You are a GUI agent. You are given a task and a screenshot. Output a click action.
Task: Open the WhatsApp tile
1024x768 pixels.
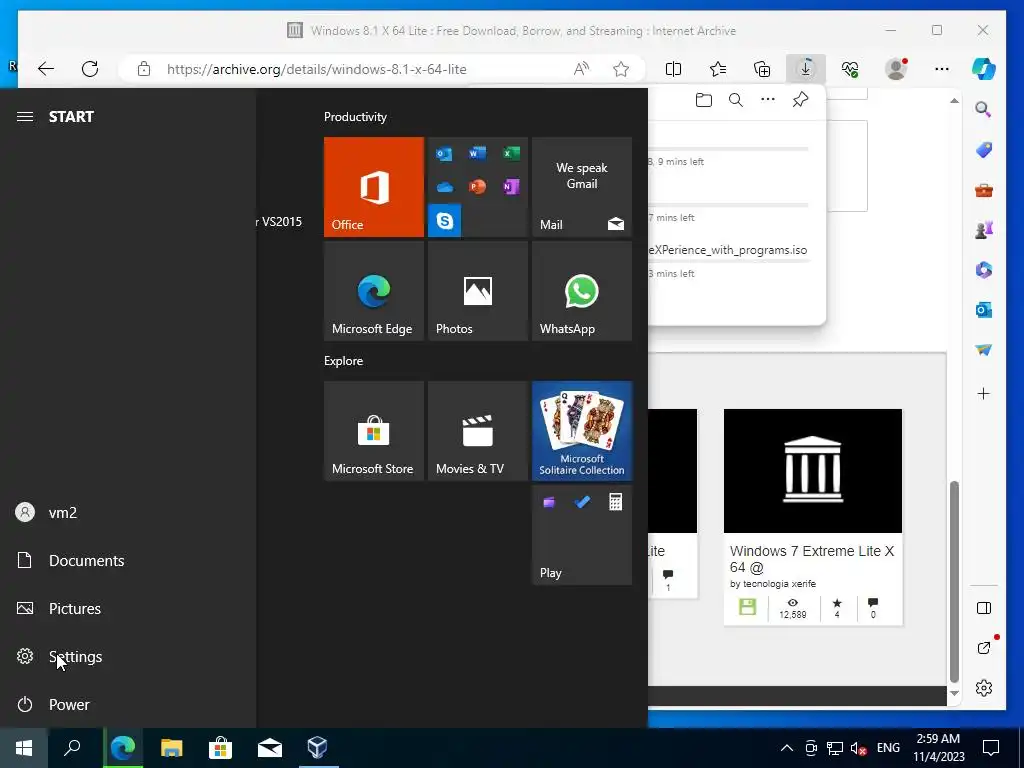click(582, 291)
